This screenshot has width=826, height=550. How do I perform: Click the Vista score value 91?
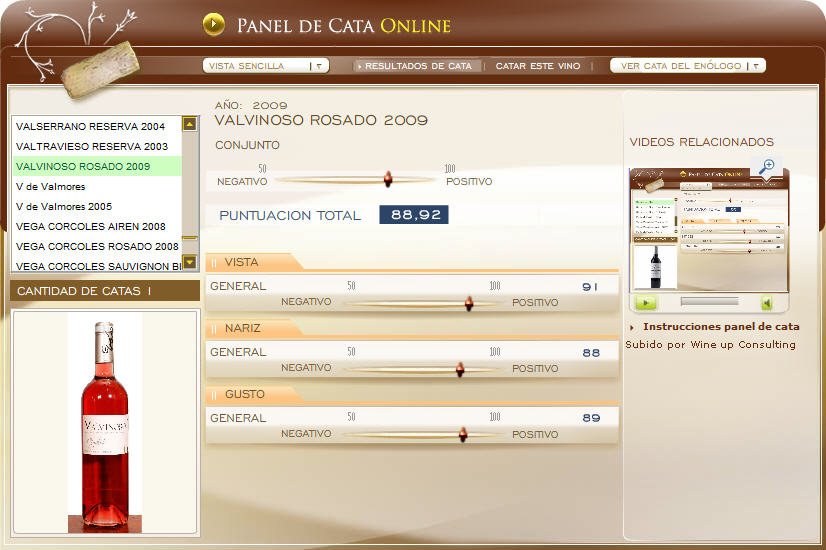(x=590, y=287)
